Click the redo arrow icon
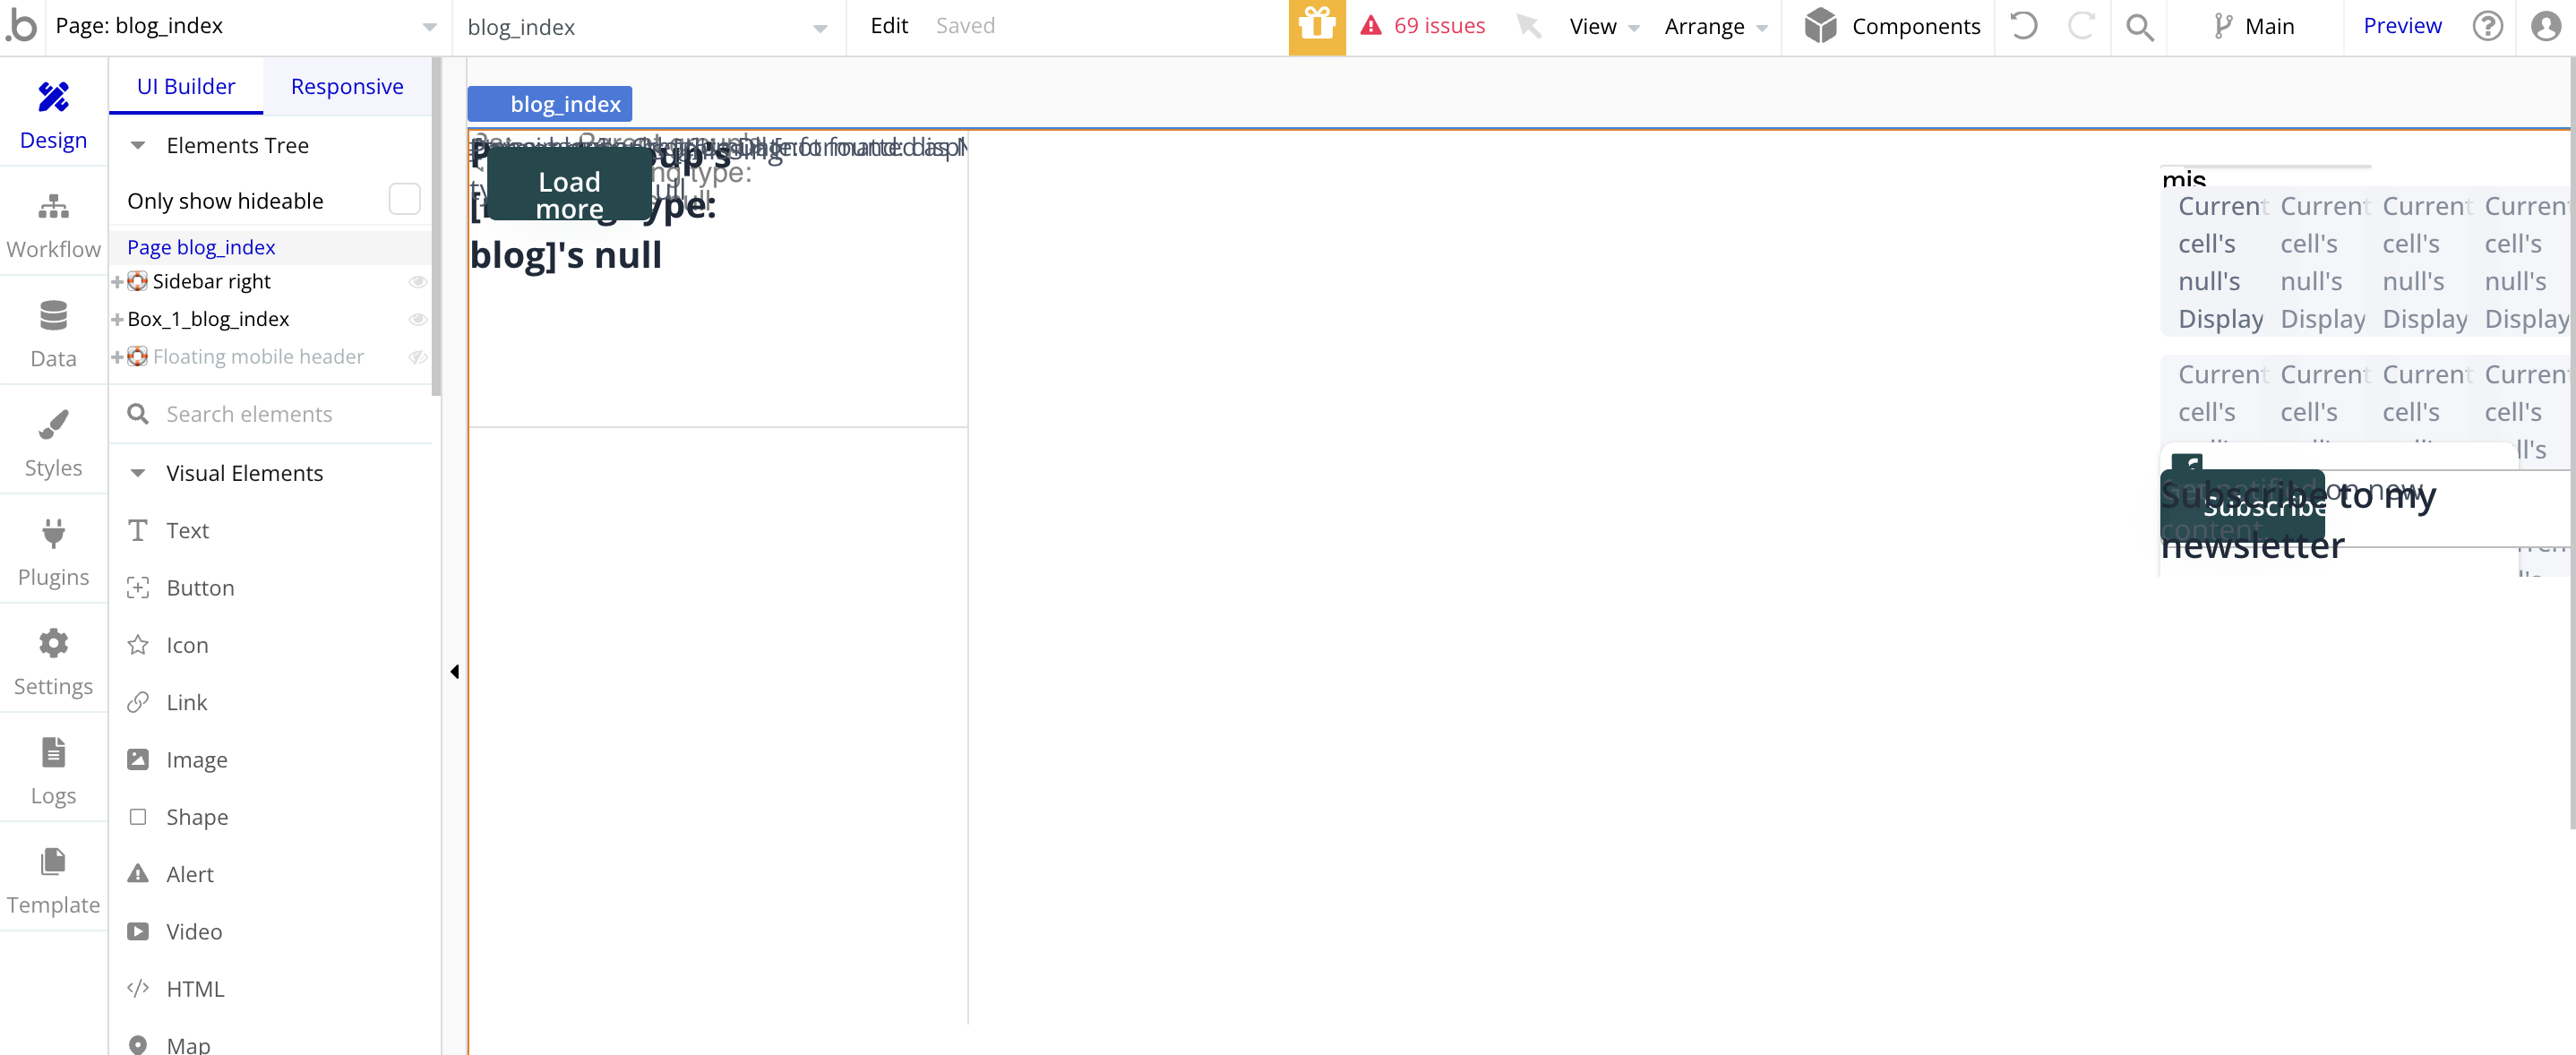 [x=2081, y=26]
